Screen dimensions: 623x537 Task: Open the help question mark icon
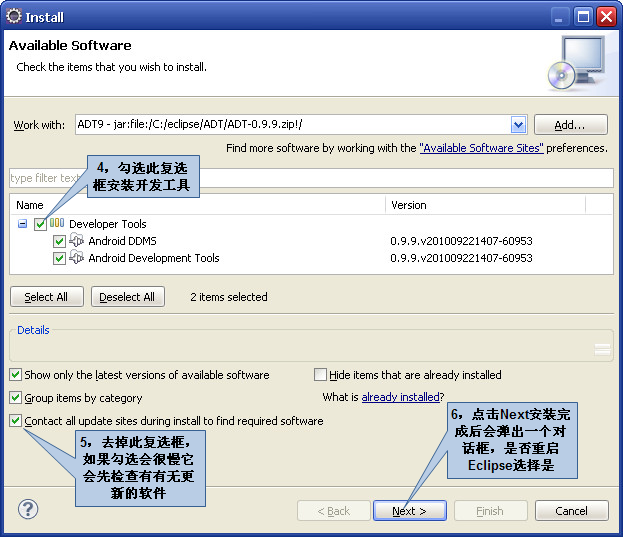click(28, 509)
